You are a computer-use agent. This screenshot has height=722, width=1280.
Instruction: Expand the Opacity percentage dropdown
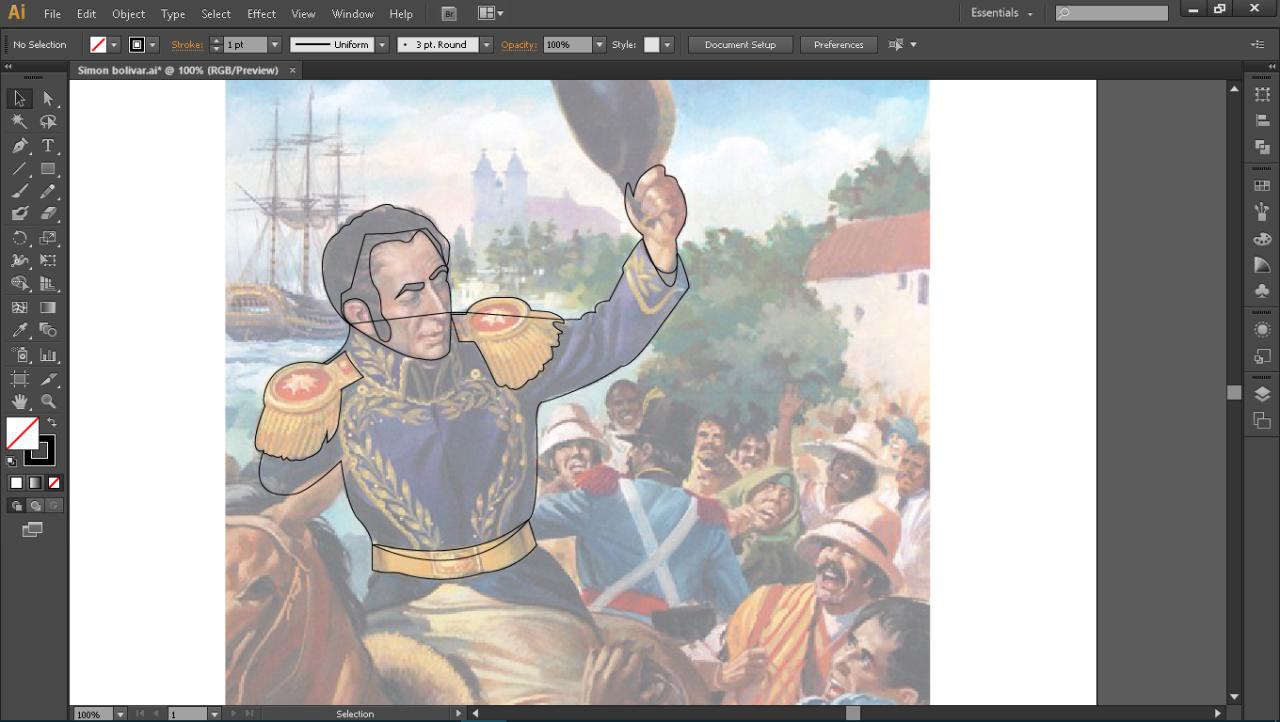599,45
